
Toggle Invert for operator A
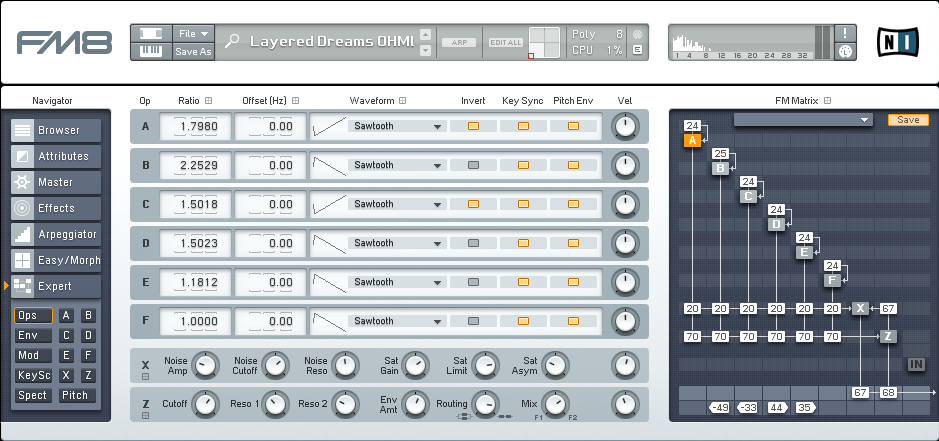click(x=473, y=126)
